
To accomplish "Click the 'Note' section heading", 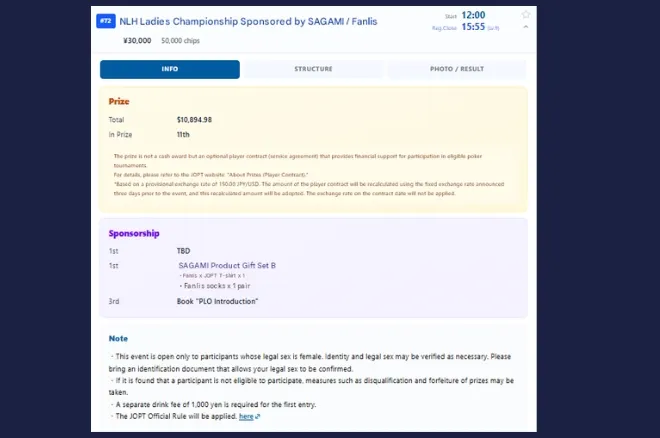I will (118, 339).
